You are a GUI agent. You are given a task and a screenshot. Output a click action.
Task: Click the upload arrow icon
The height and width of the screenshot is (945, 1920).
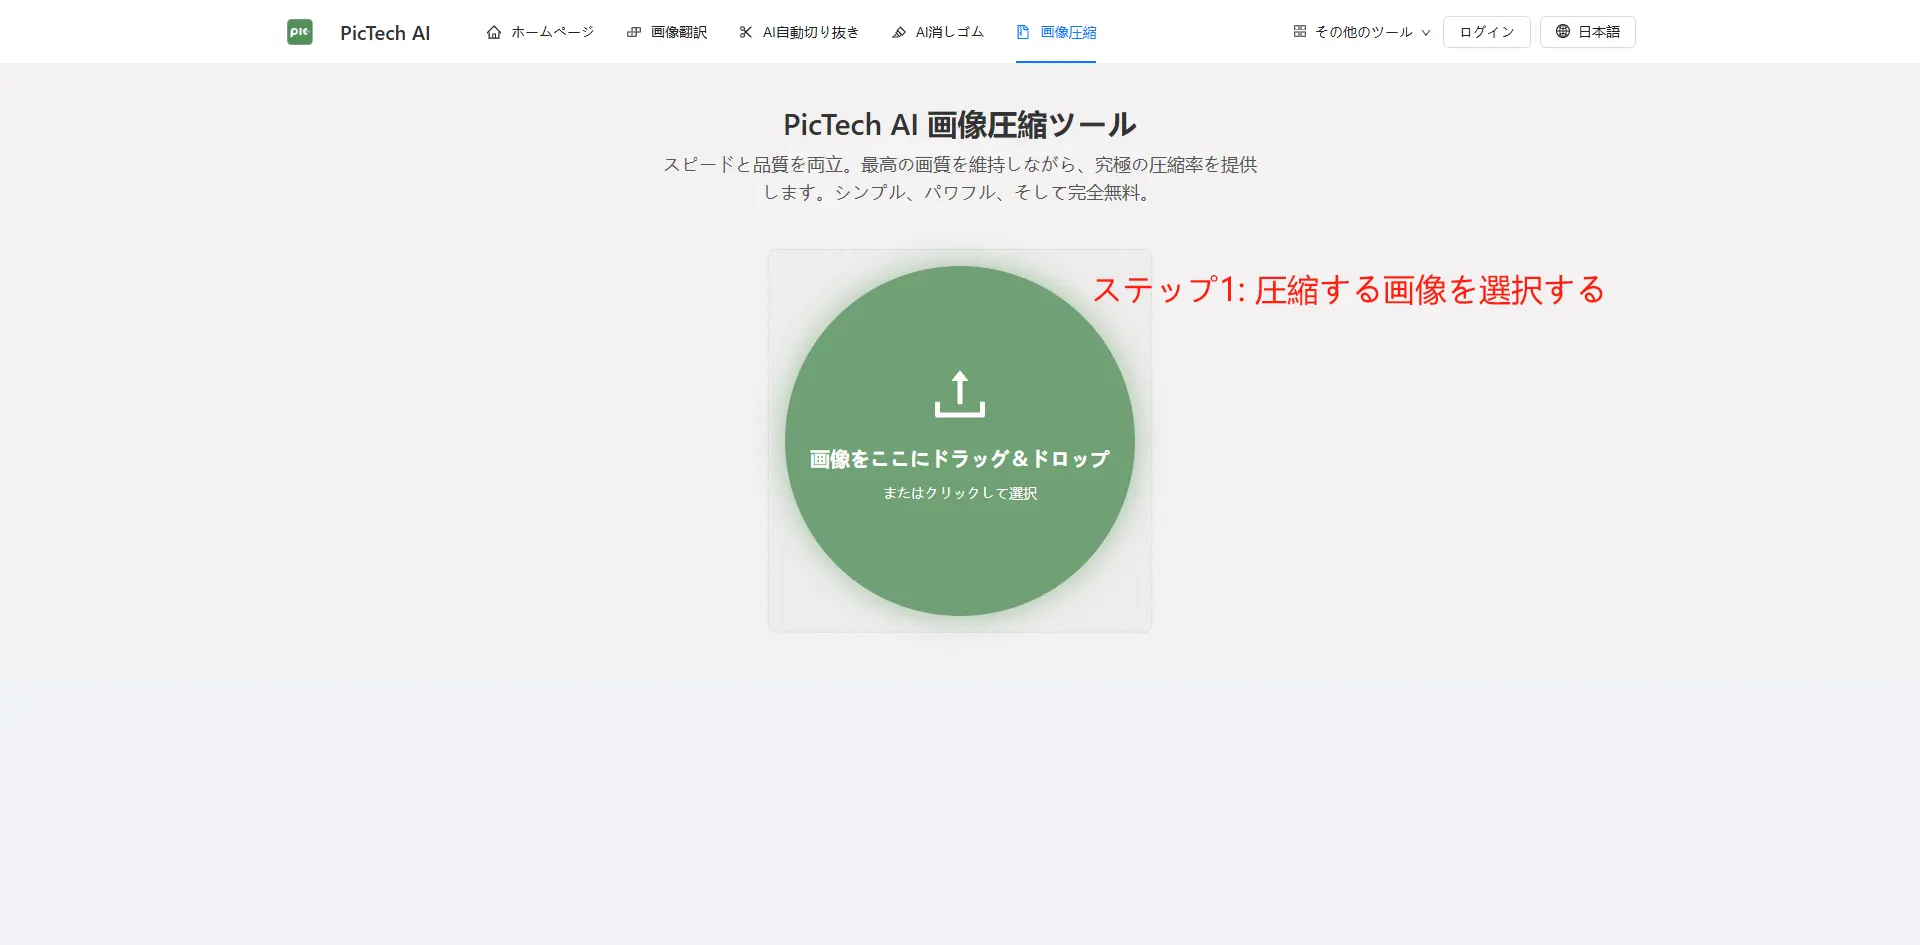pos(960,394)
